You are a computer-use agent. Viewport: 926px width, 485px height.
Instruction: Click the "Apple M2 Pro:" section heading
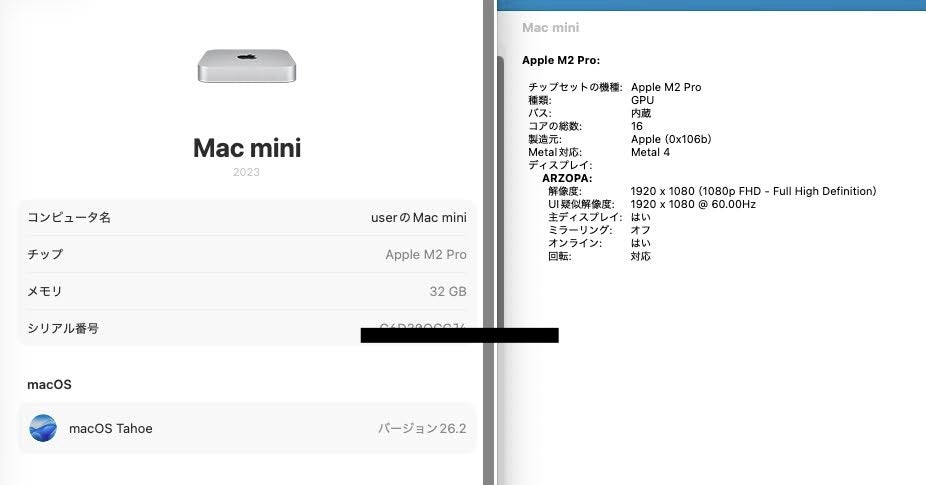[x=560, y=60]
